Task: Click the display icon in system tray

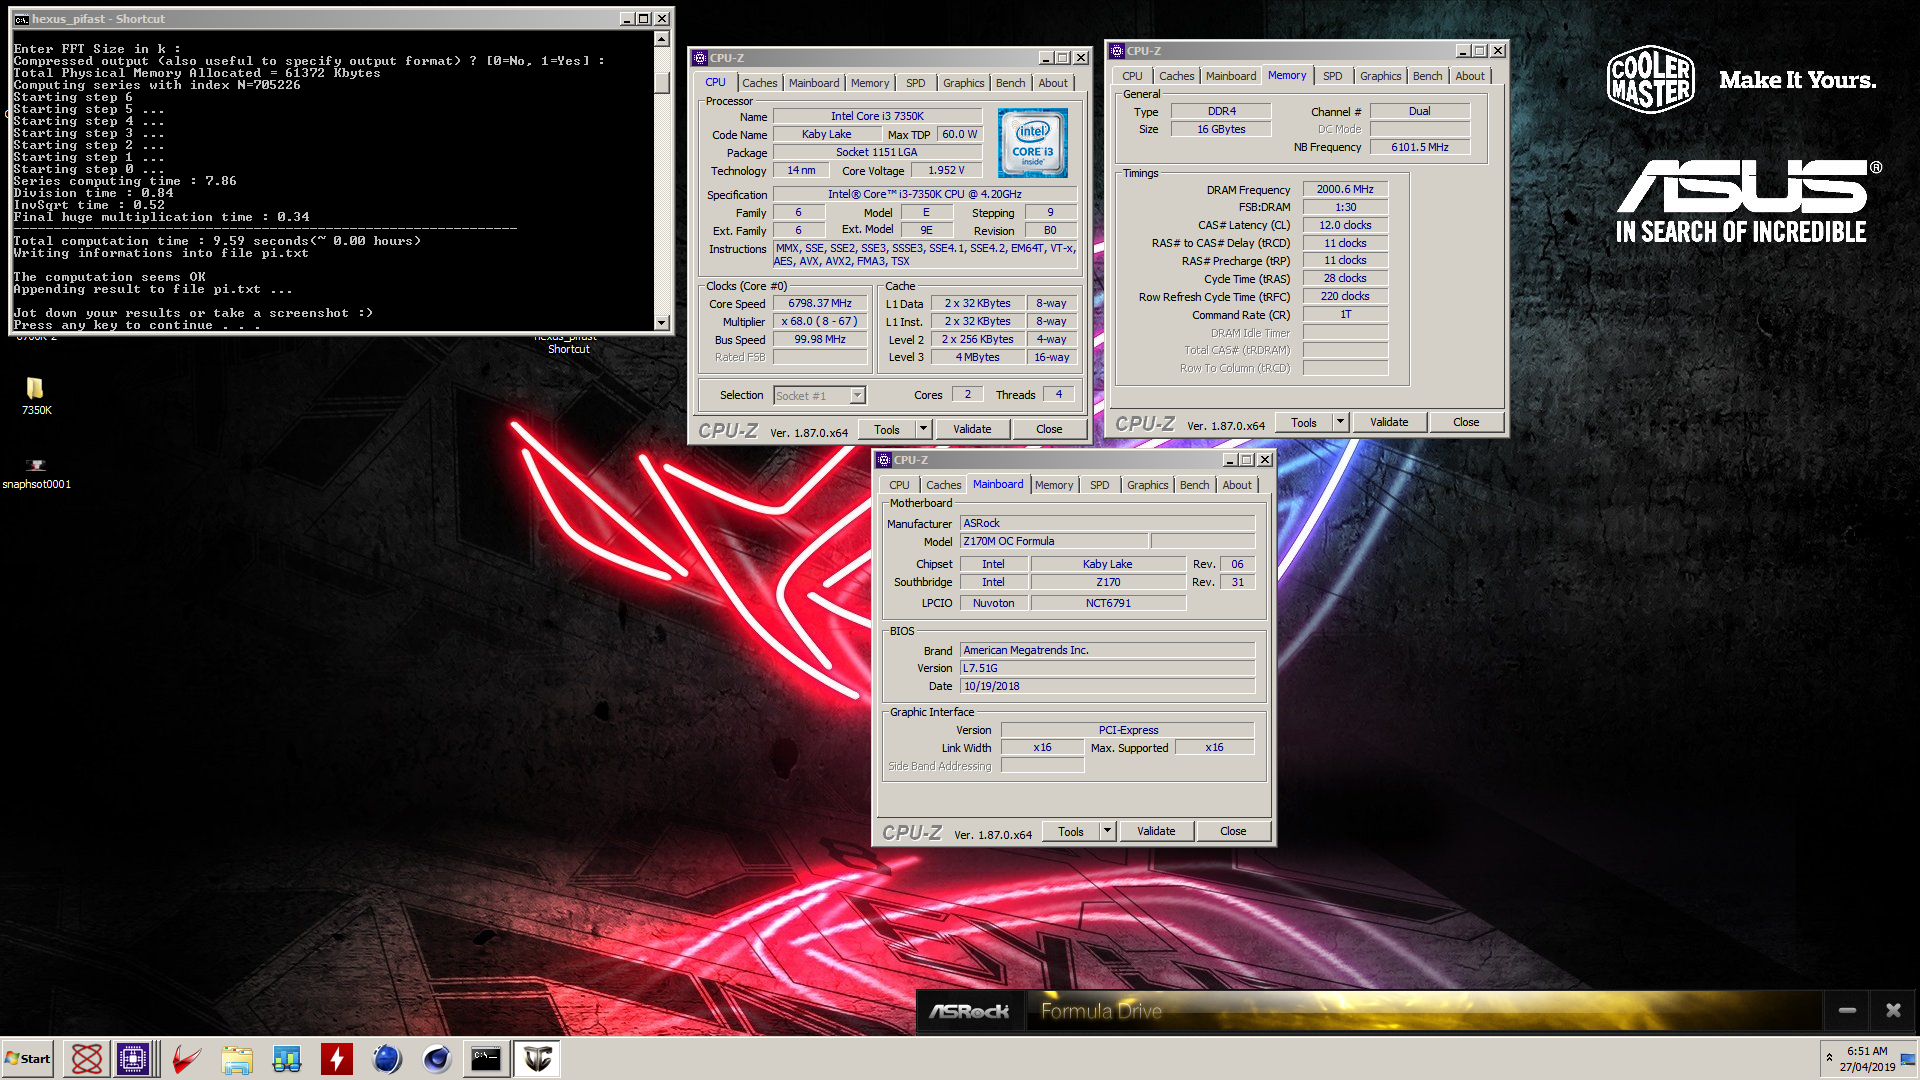Action: pyautogui.click(x=1908, y=1059)
